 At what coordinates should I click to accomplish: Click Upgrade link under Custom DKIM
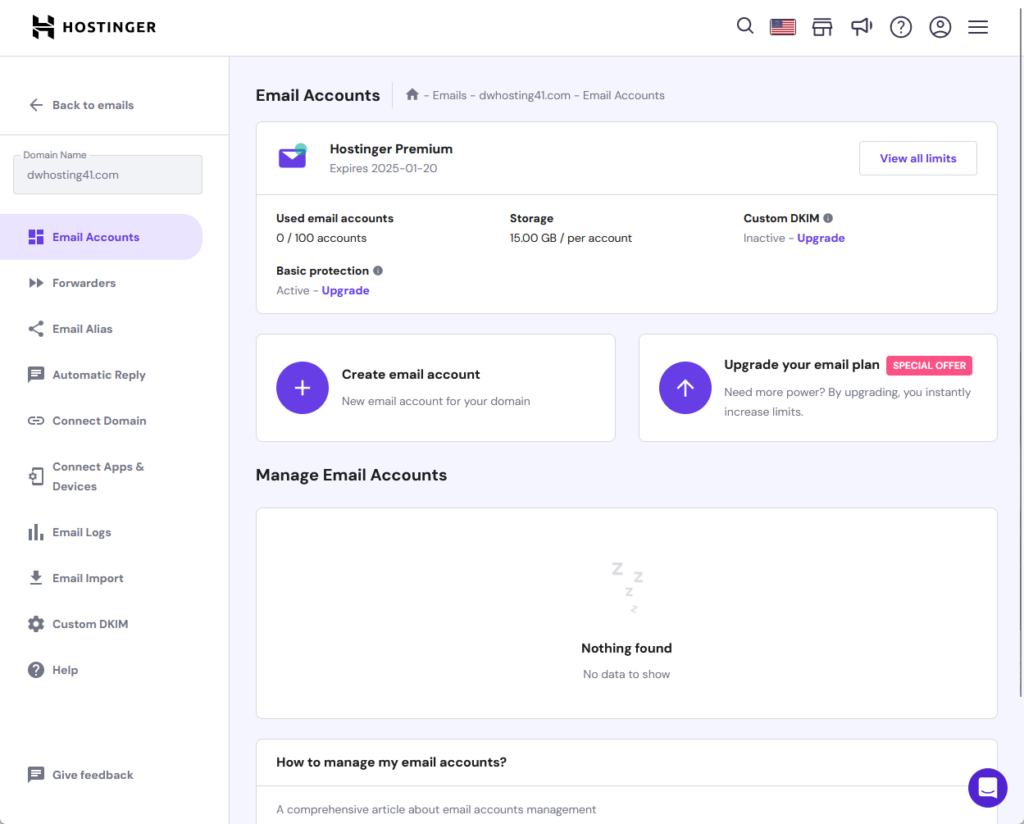(x=821, y=238)
